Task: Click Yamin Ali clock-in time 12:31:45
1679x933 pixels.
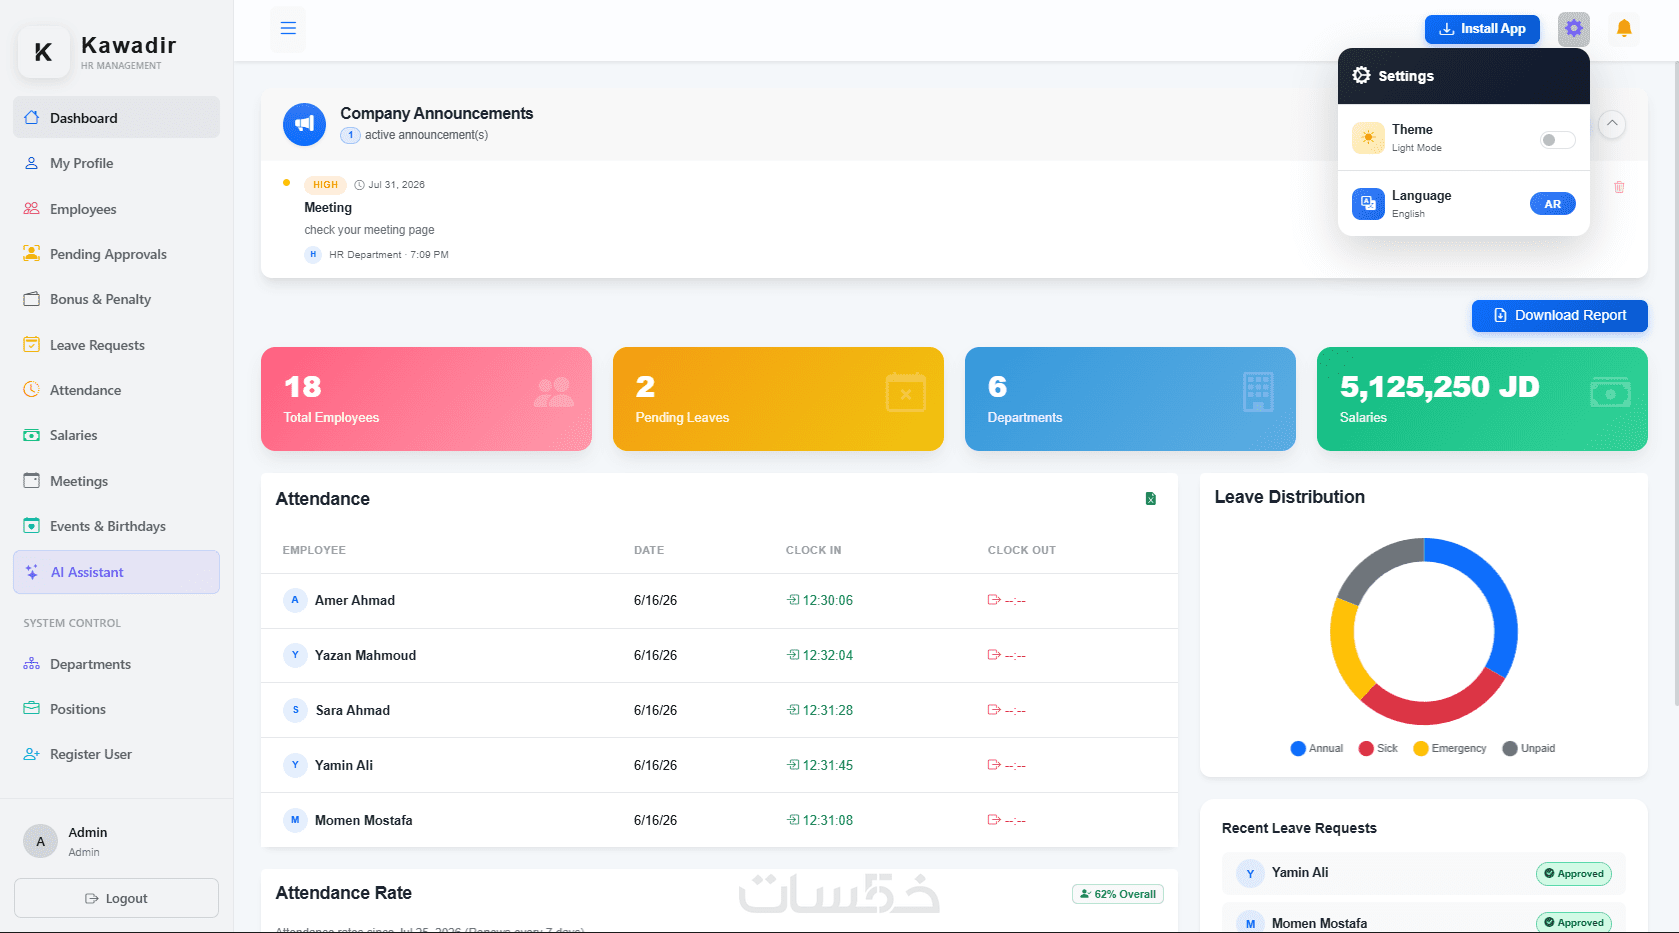Action: [828, 765]
